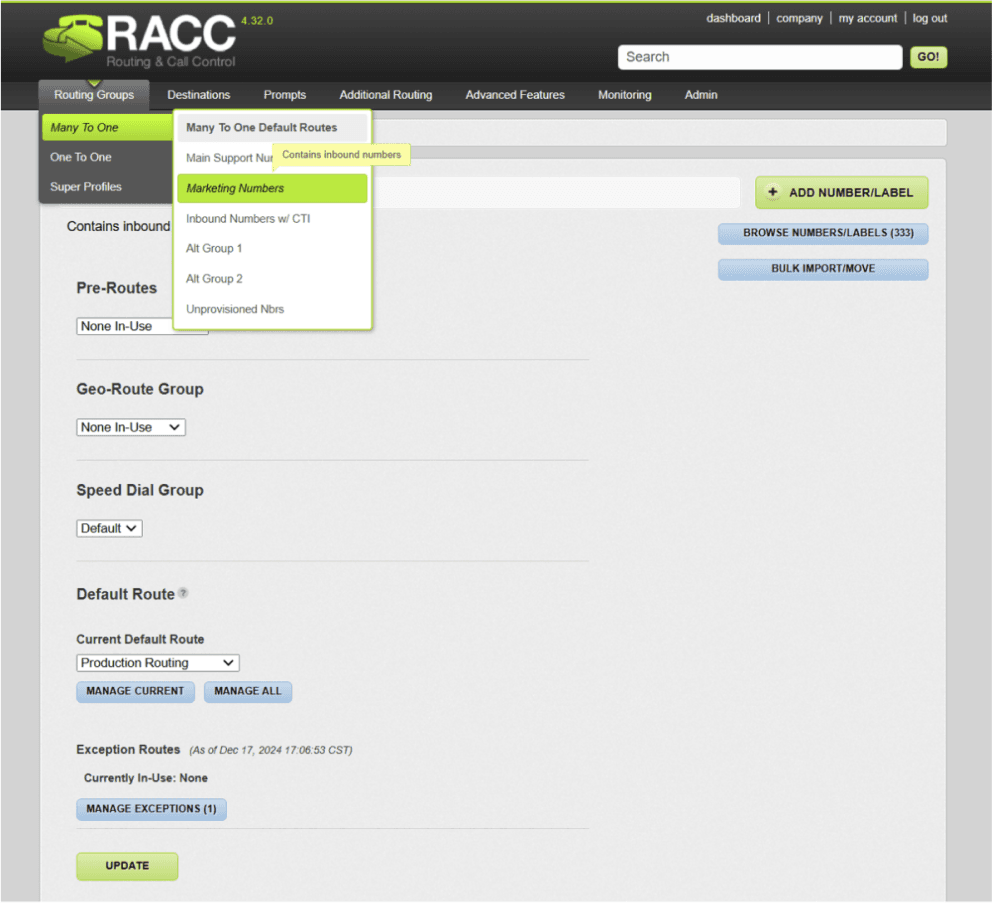Open Current Default Route Production Routing dropdown
The width and height of the screenshot is (992, 903).
click(158, 663)
